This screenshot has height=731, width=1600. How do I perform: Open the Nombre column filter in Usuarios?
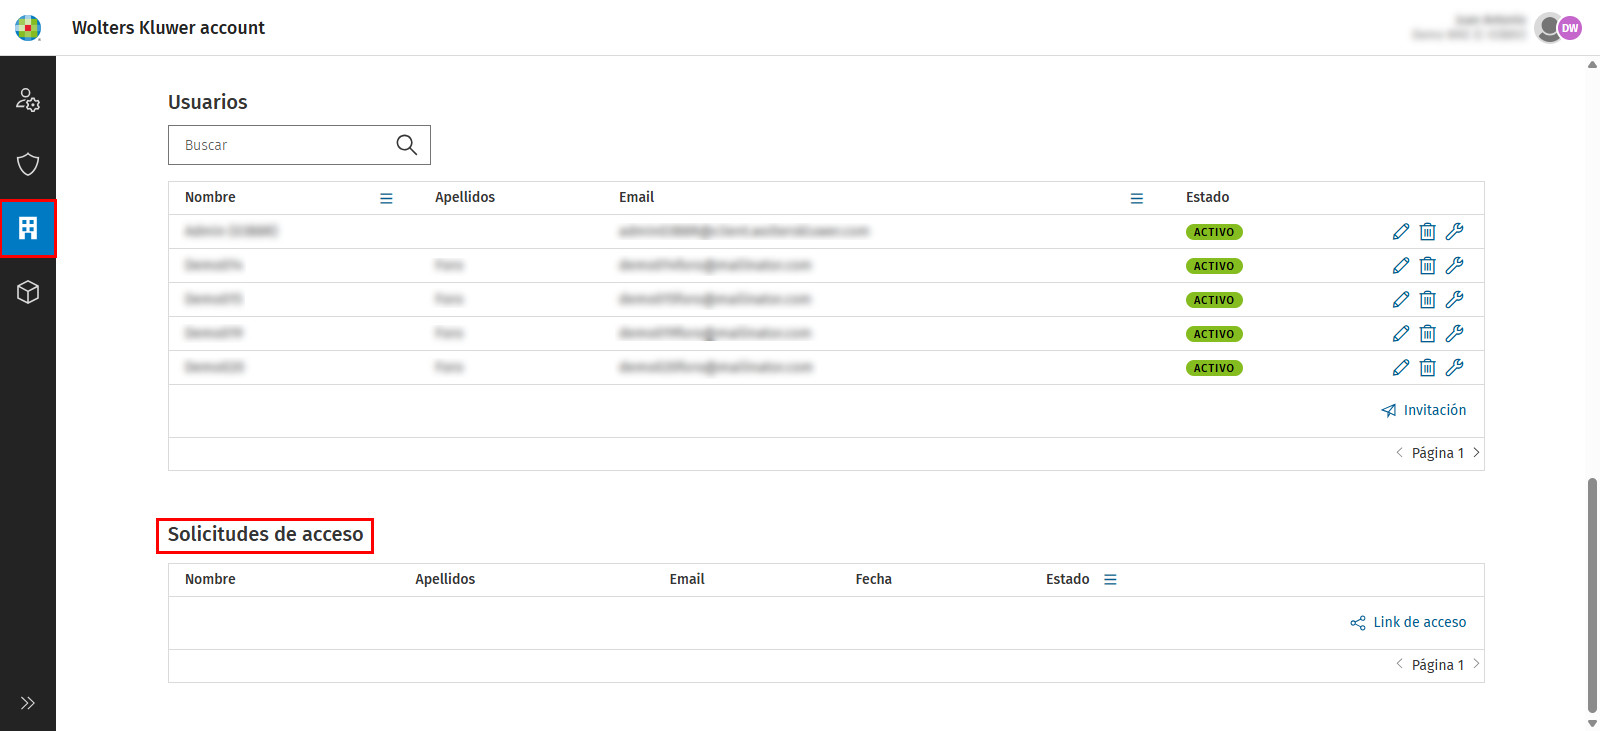point(386,198)
